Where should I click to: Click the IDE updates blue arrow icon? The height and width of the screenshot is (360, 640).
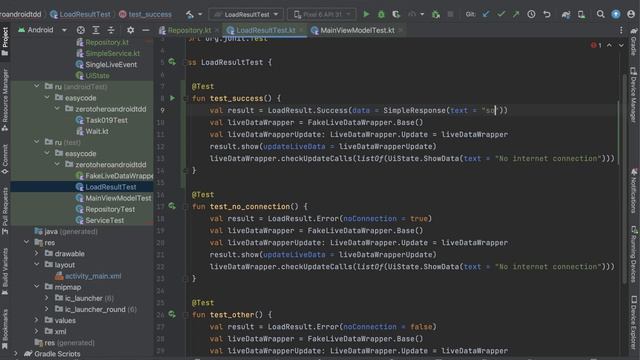point(616,14)
